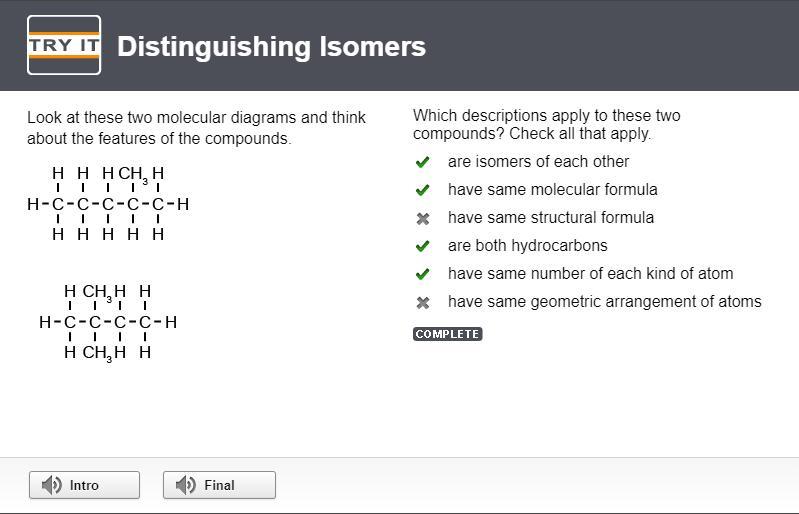Play the Final audio
This screenshot has height=514, width=799.
pyautogui.click(x=219, y=485)
